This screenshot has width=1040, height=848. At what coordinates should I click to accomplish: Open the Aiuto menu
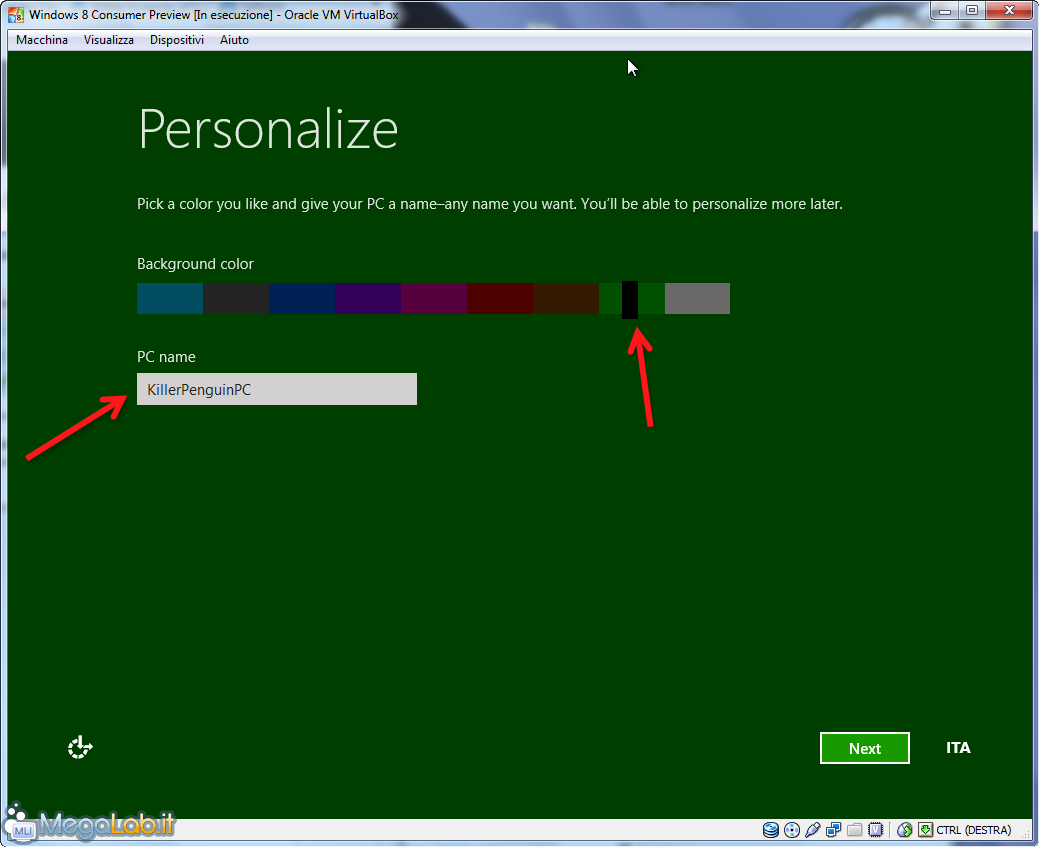point(234,40)
